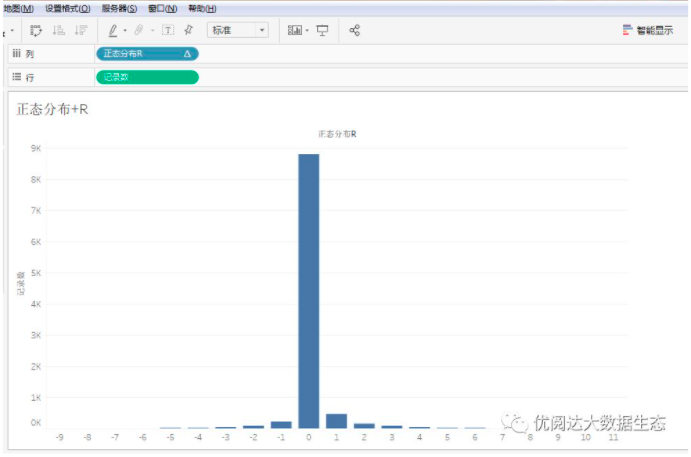Expand the show cards dropdown arrow
Image resolution: width=691 pixels, height=457 pixels.
307,31
